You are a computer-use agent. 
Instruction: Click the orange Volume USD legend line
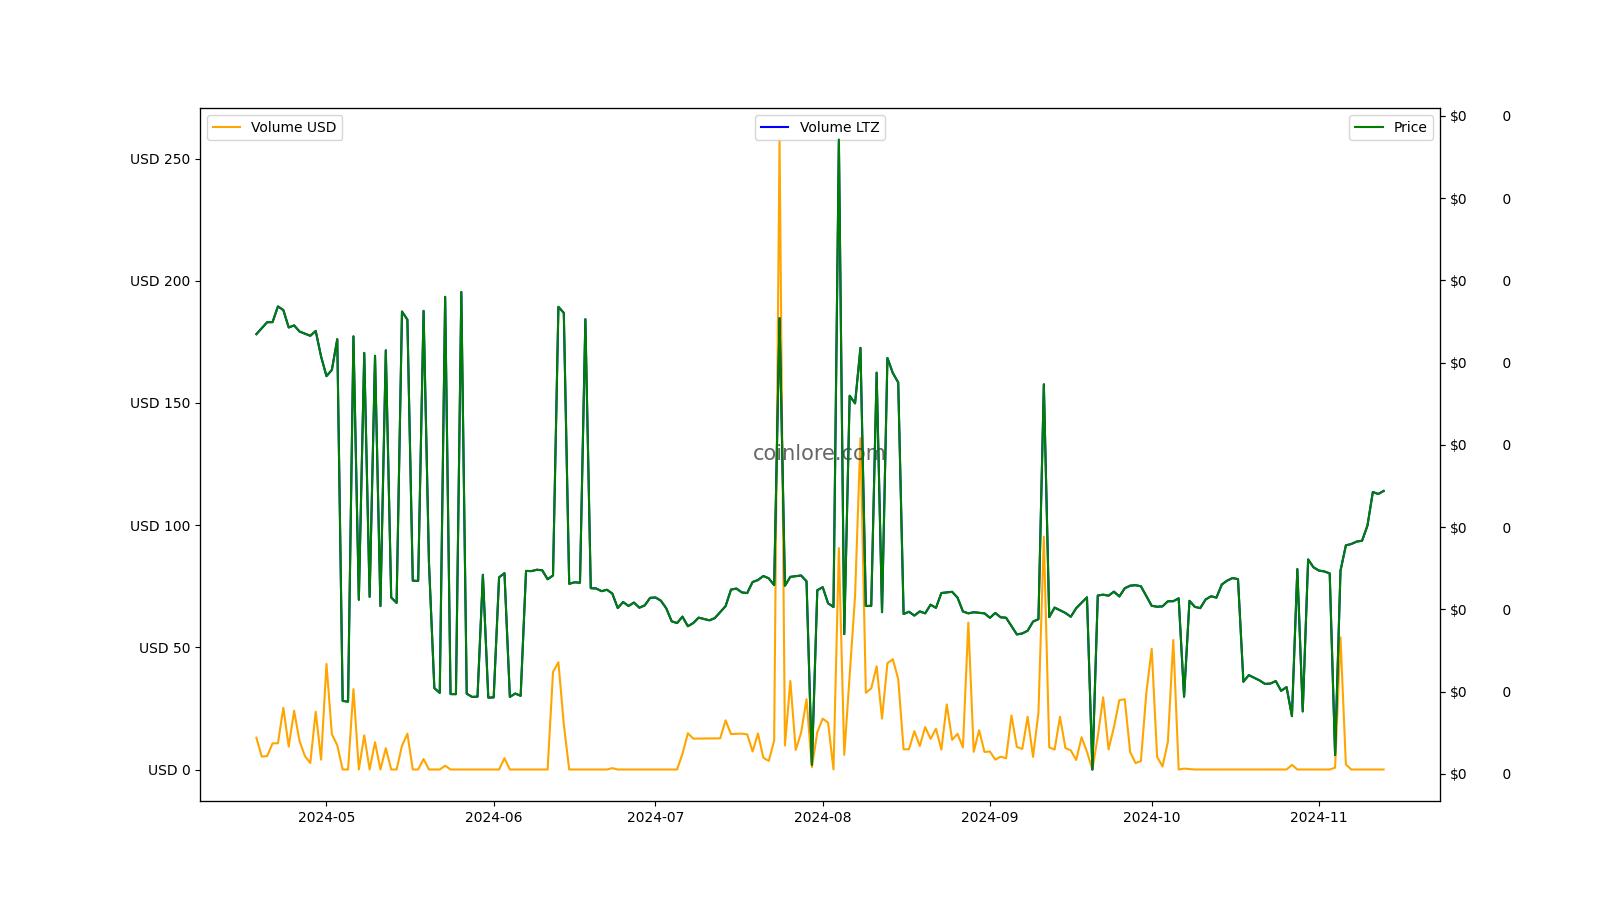(x=227, y=127)
